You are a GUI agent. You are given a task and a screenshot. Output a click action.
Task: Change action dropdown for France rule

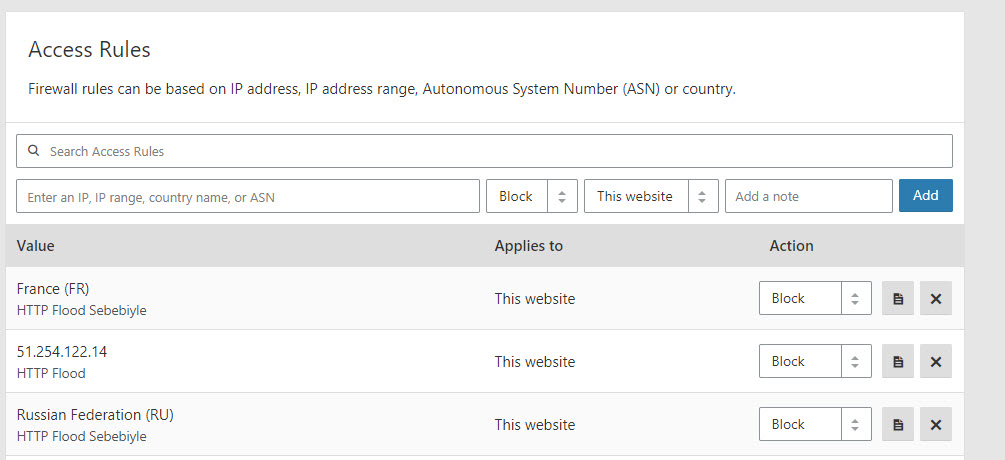[x=814, y=299]
